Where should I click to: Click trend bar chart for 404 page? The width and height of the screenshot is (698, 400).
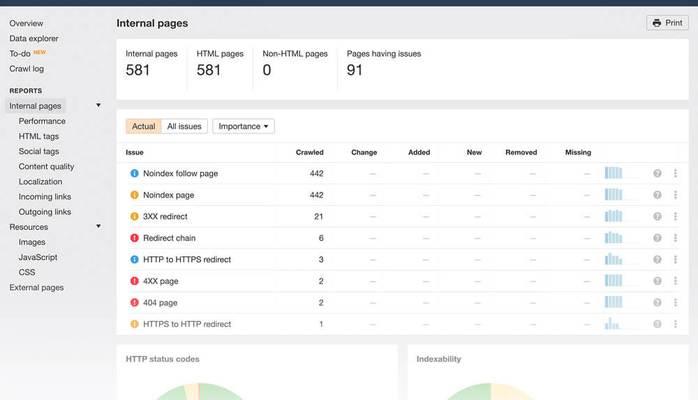click(613, 302)
